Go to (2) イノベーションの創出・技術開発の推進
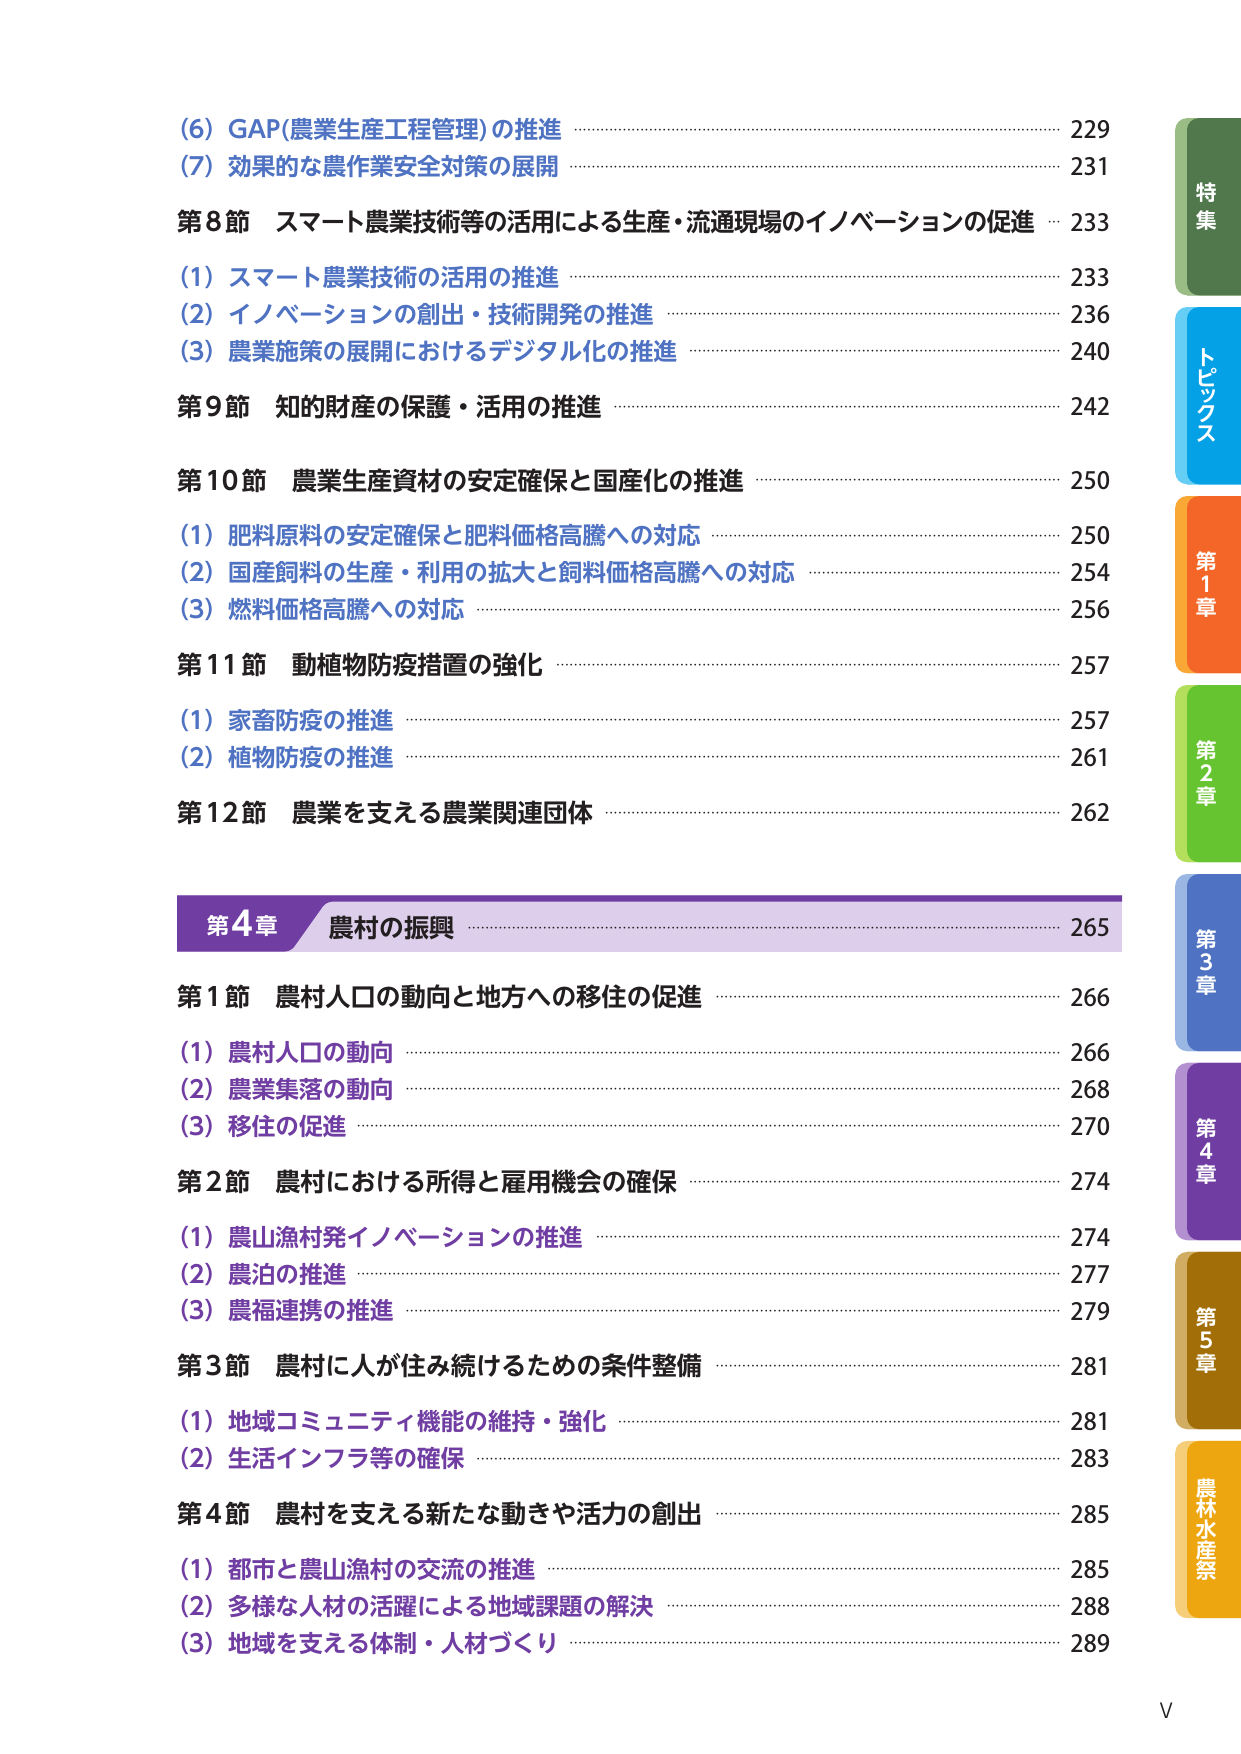This screenshot has height=1754, width=1241. coord(416,314)
